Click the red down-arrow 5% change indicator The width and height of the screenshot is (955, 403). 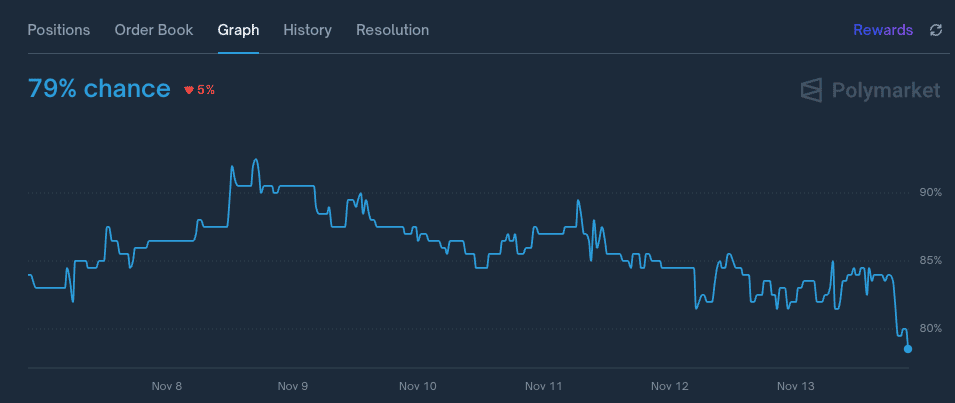200,90
